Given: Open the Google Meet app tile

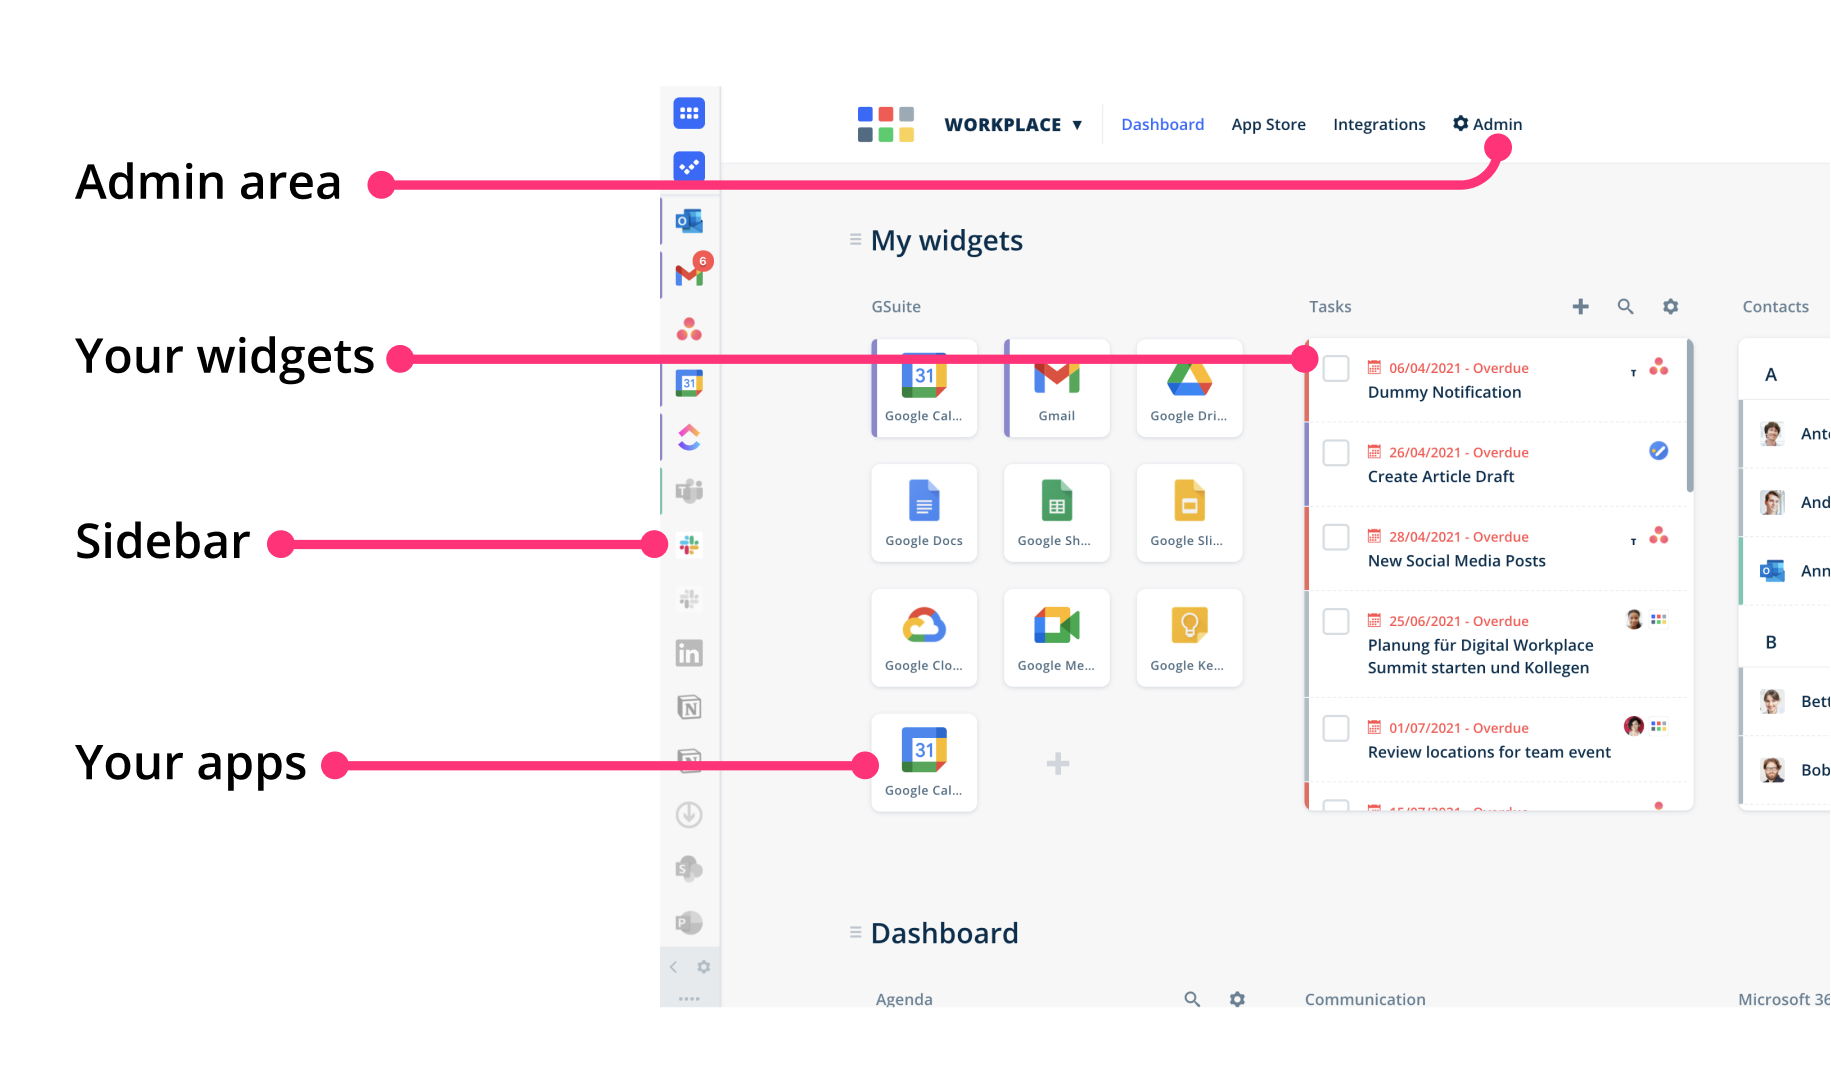Looking at the screenshot, I should (1057, 638).
